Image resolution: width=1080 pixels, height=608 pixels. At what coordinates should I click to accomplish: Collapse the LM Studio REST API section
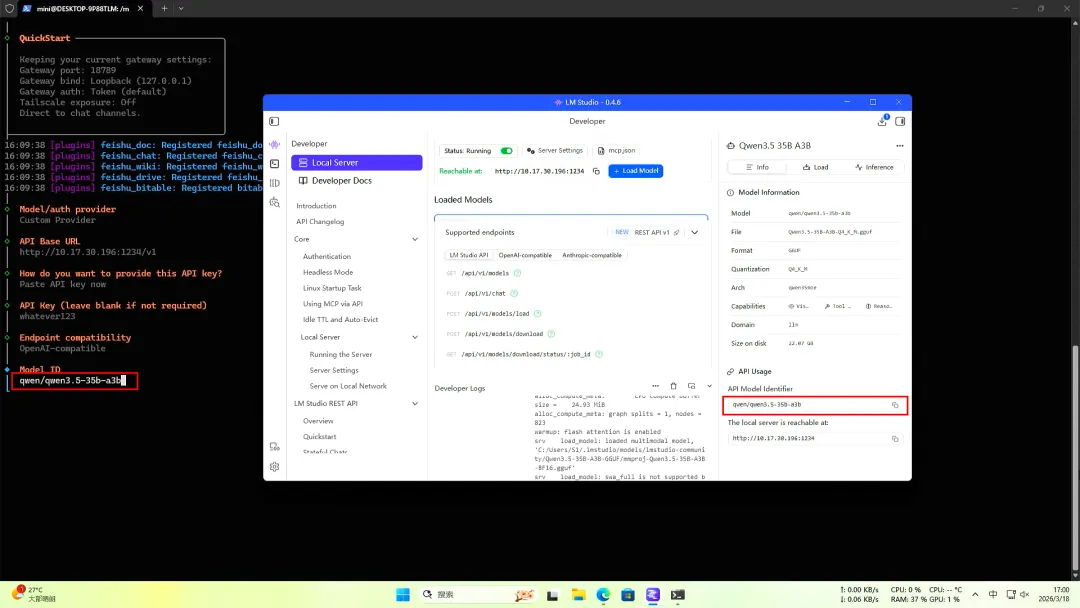(x=415, y=403)
